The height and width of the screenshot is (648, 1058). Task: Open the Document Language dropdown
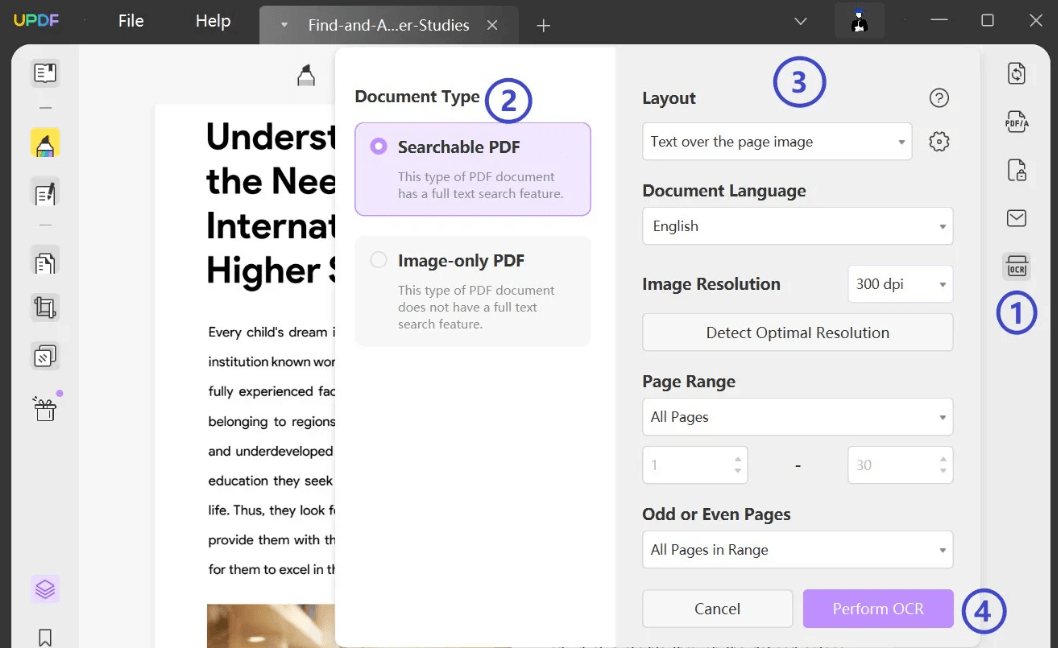(x=797, y=226)
